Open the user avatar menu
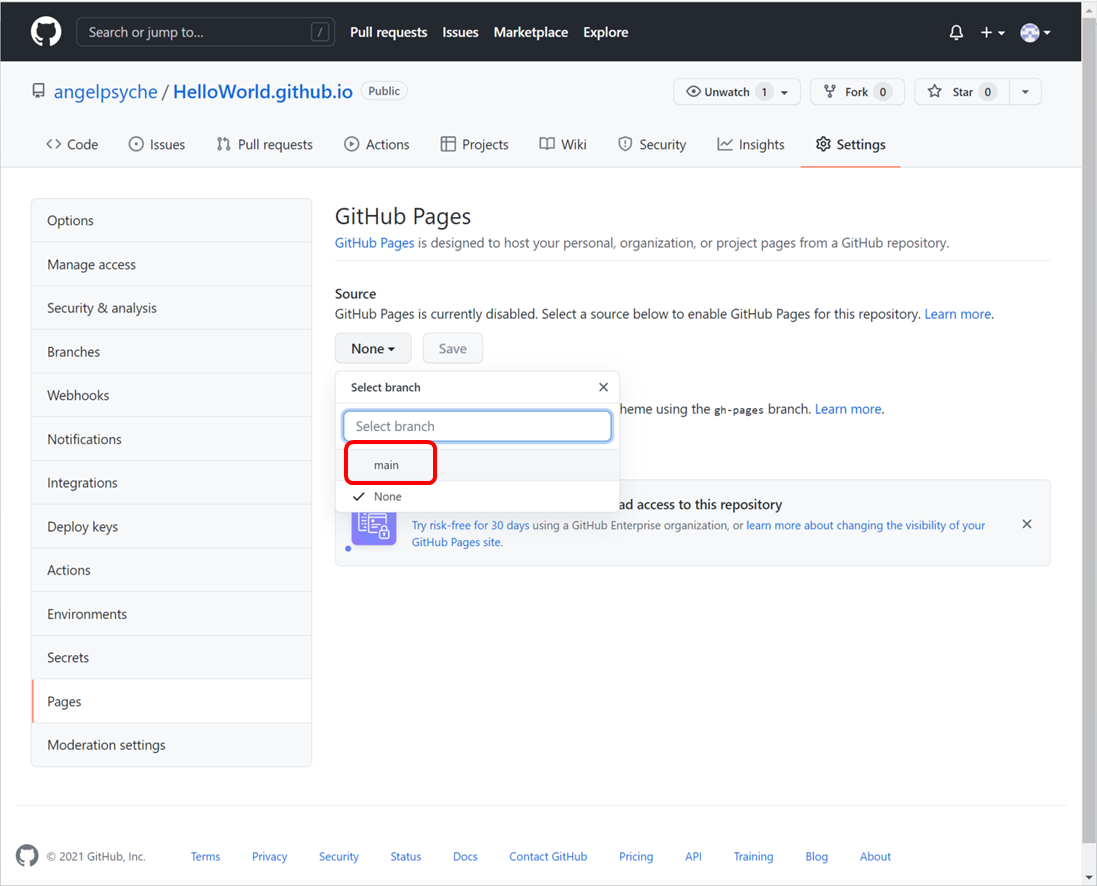Image resolution: width=1097 pixels, height=886 pixels. click(1035, 32)
